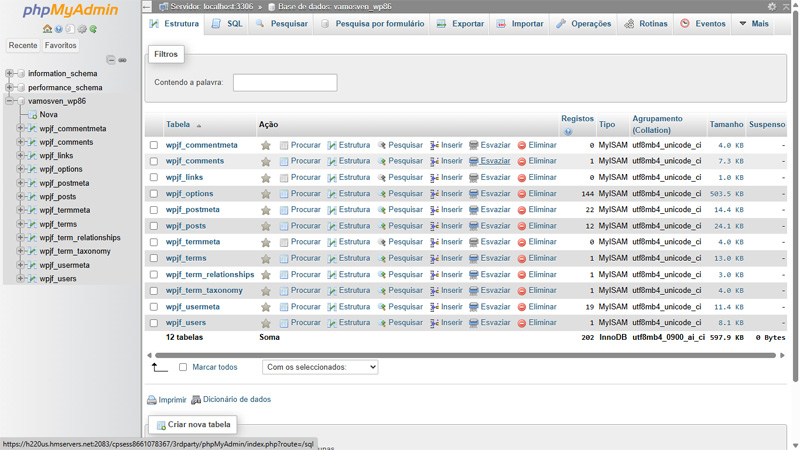Star the wpjf_users table as favorite
This screenshot has width=800, height=450.
(266, 323)
